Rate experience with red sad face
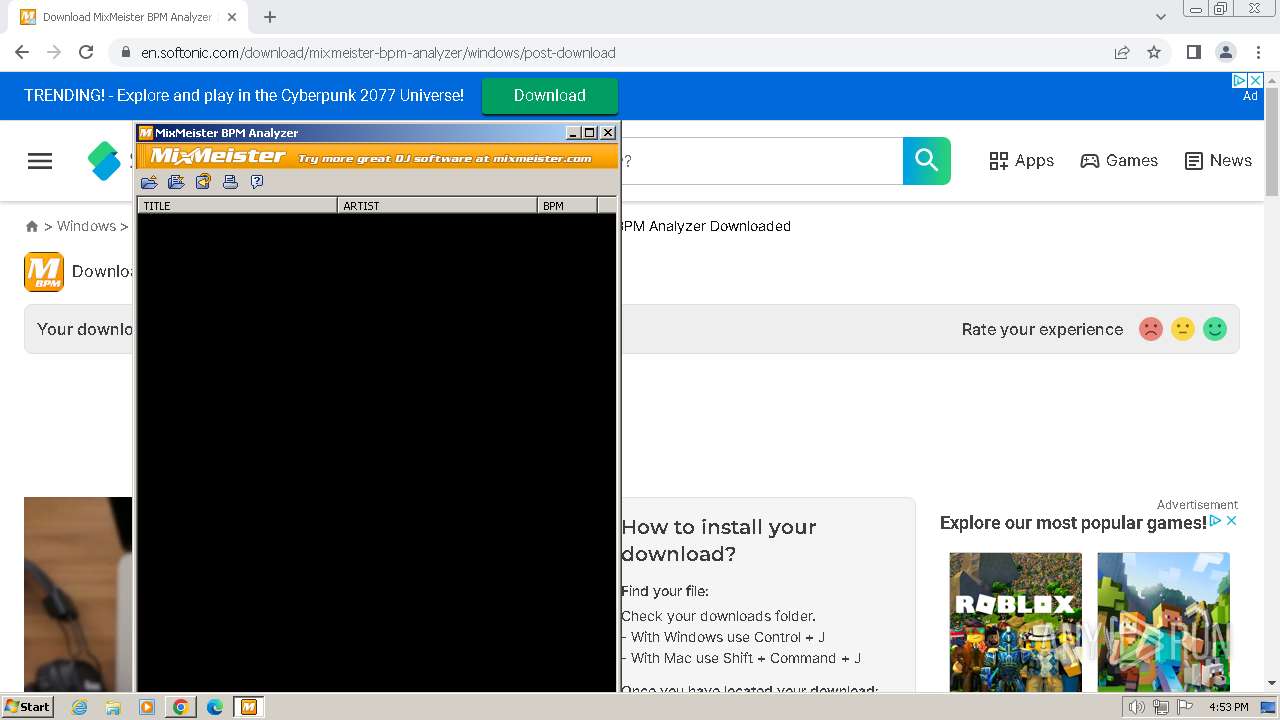This screenshot has width=1280, height=720. (x=1151, y=329)
